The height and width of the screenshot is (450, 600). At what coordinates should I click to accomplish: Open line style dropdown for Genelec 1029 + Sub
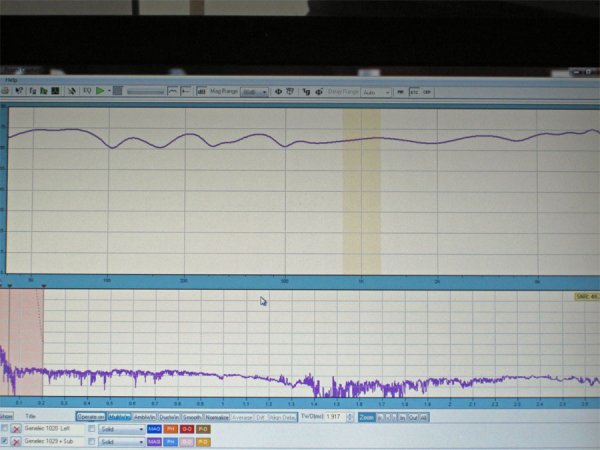coord(121,440)
